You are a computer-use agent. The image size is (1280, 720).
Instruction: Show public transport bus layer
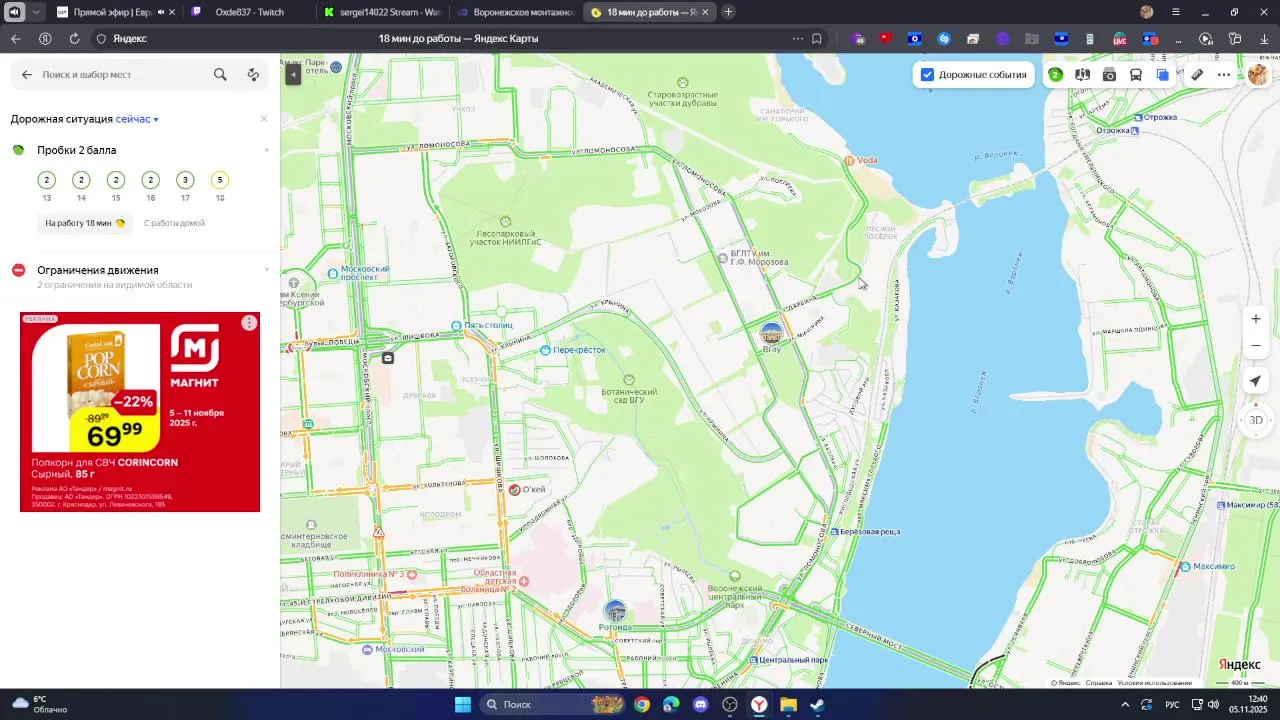pyautogui.click(x=1136, y=75)
